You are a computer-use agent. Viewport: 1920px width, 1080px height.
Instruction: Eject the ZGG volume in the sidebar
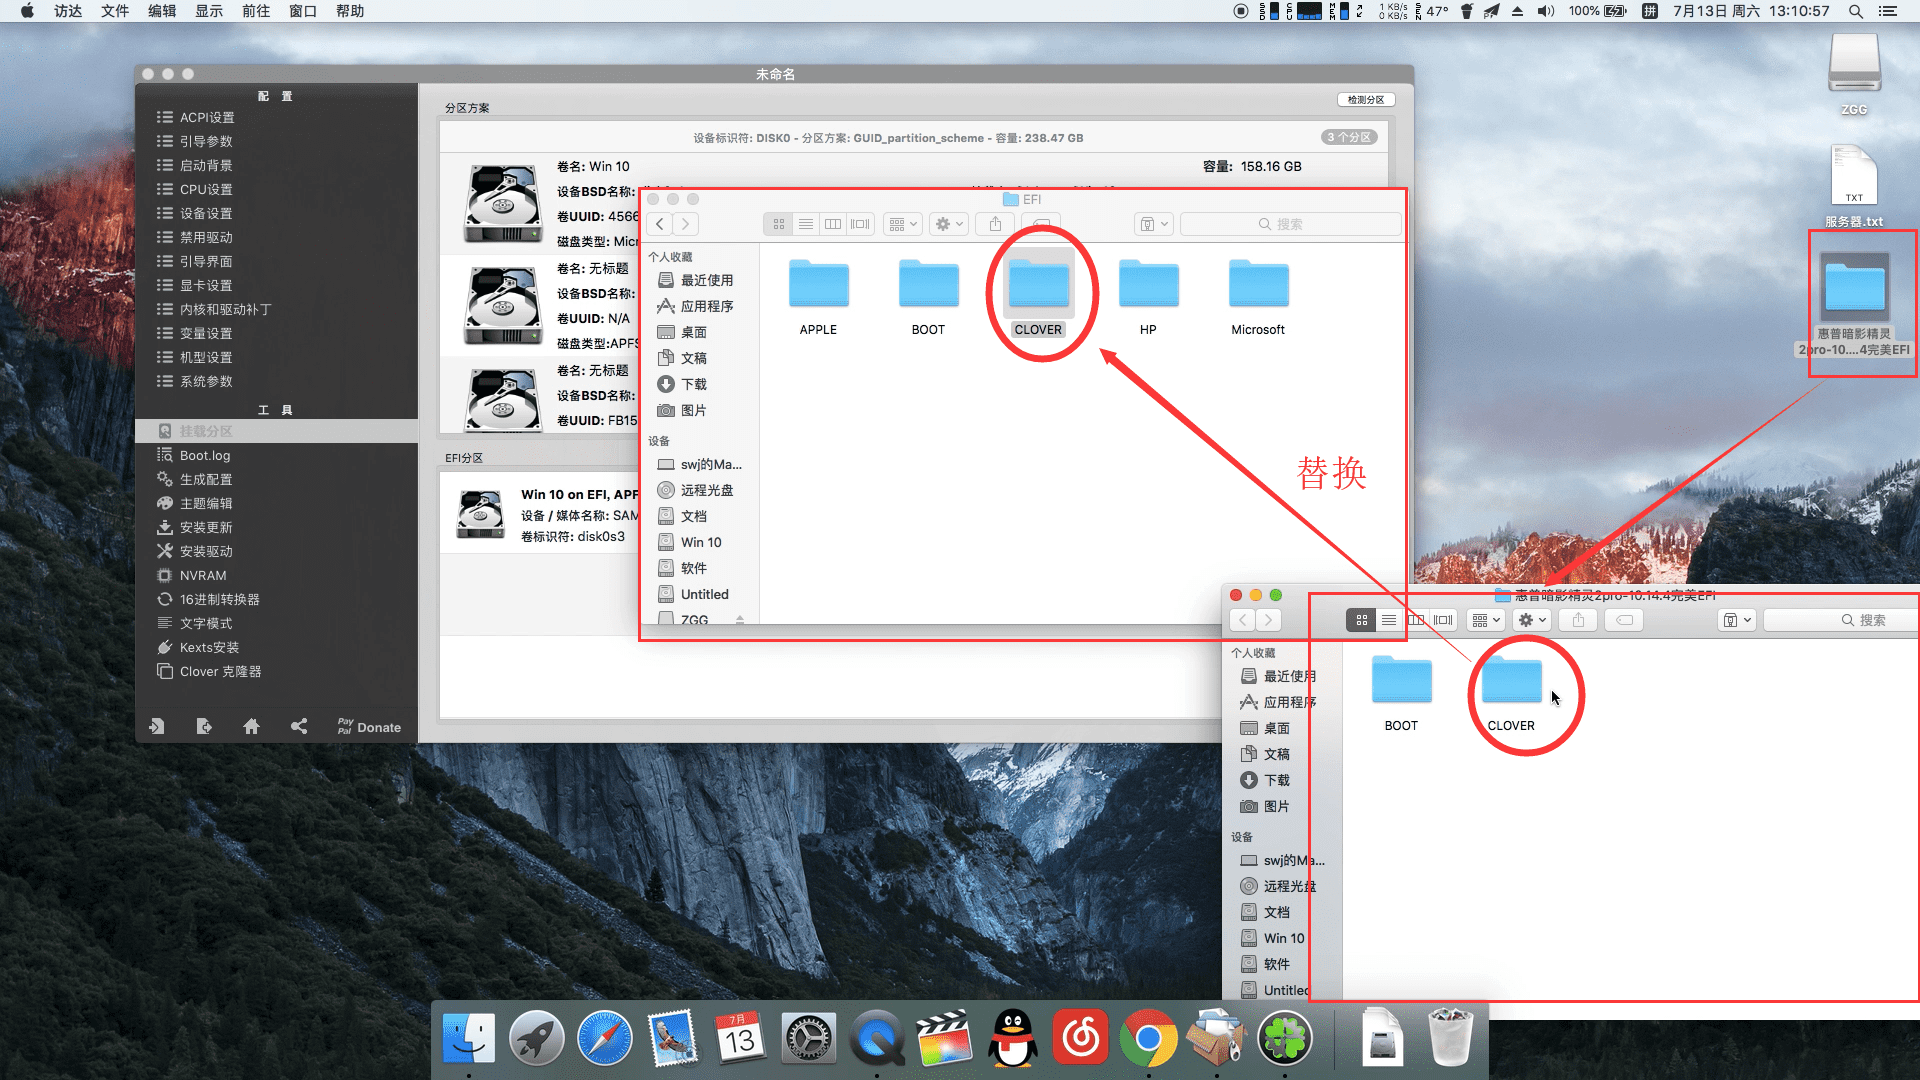coord(740,620)
